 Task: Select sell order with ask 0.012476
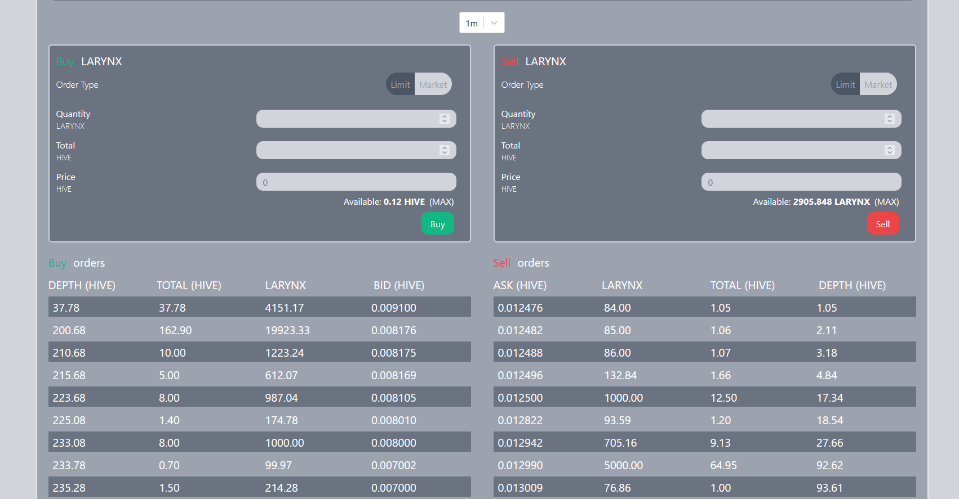point(705,308)
